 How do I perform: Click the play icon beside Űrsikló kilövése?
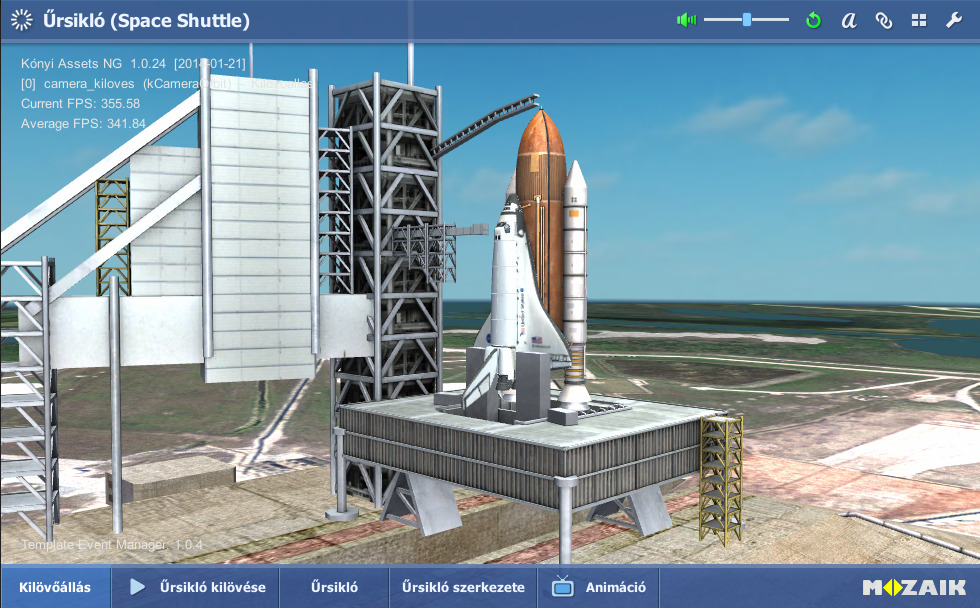(x=139, y=588)
